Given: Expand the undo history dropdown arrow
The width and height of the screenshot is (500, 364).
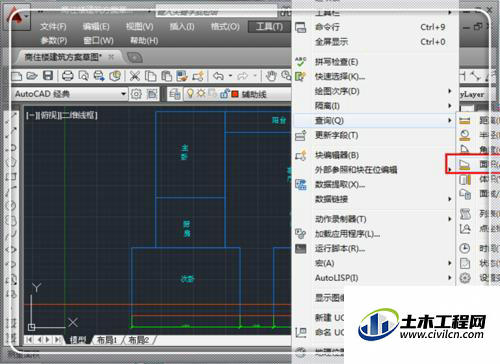Looking at the screenshot, I should (230, 76).
